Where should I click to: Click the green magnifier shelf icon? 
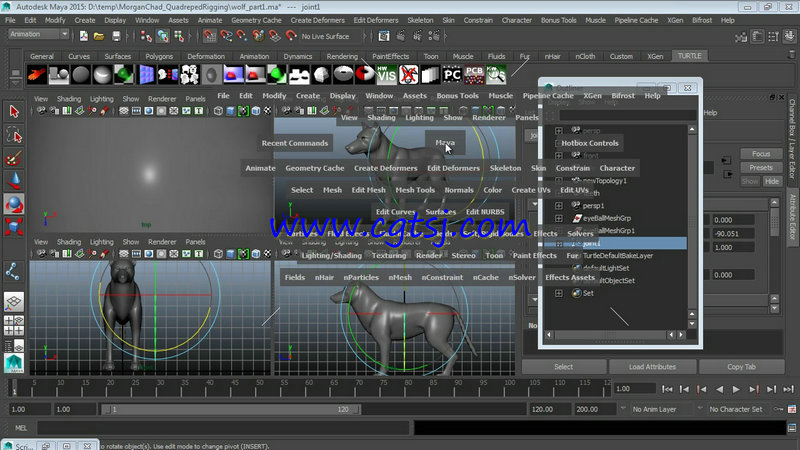coord(495,74)
